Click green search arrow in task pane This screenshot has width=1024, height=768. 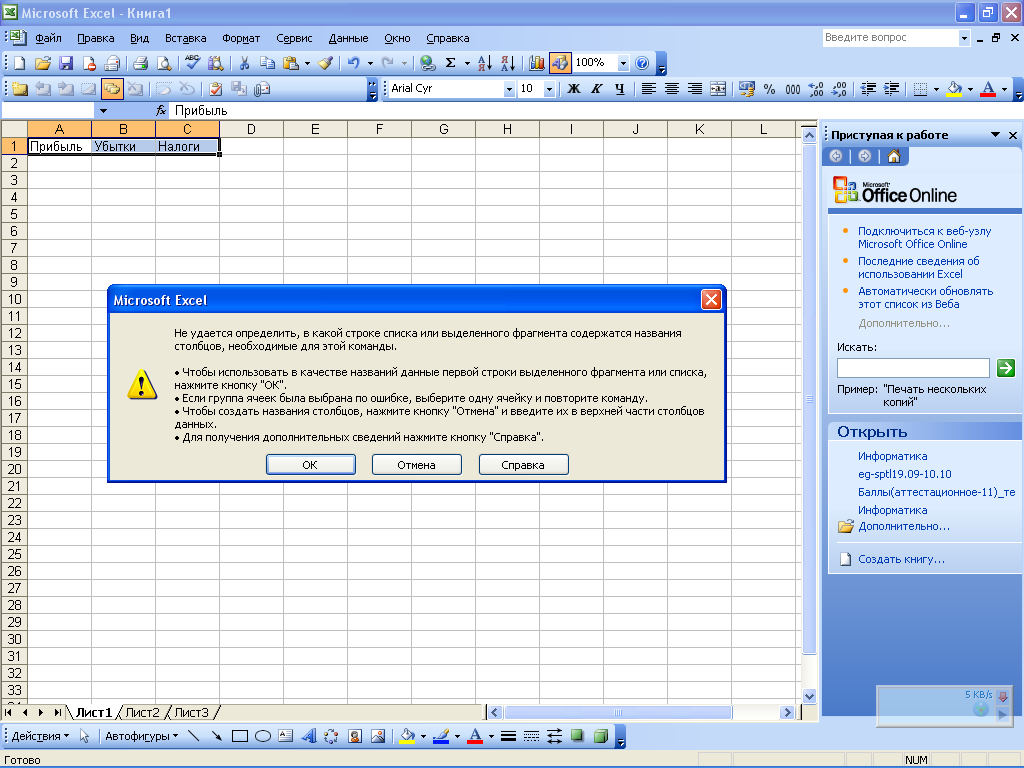coord(1006,368)
